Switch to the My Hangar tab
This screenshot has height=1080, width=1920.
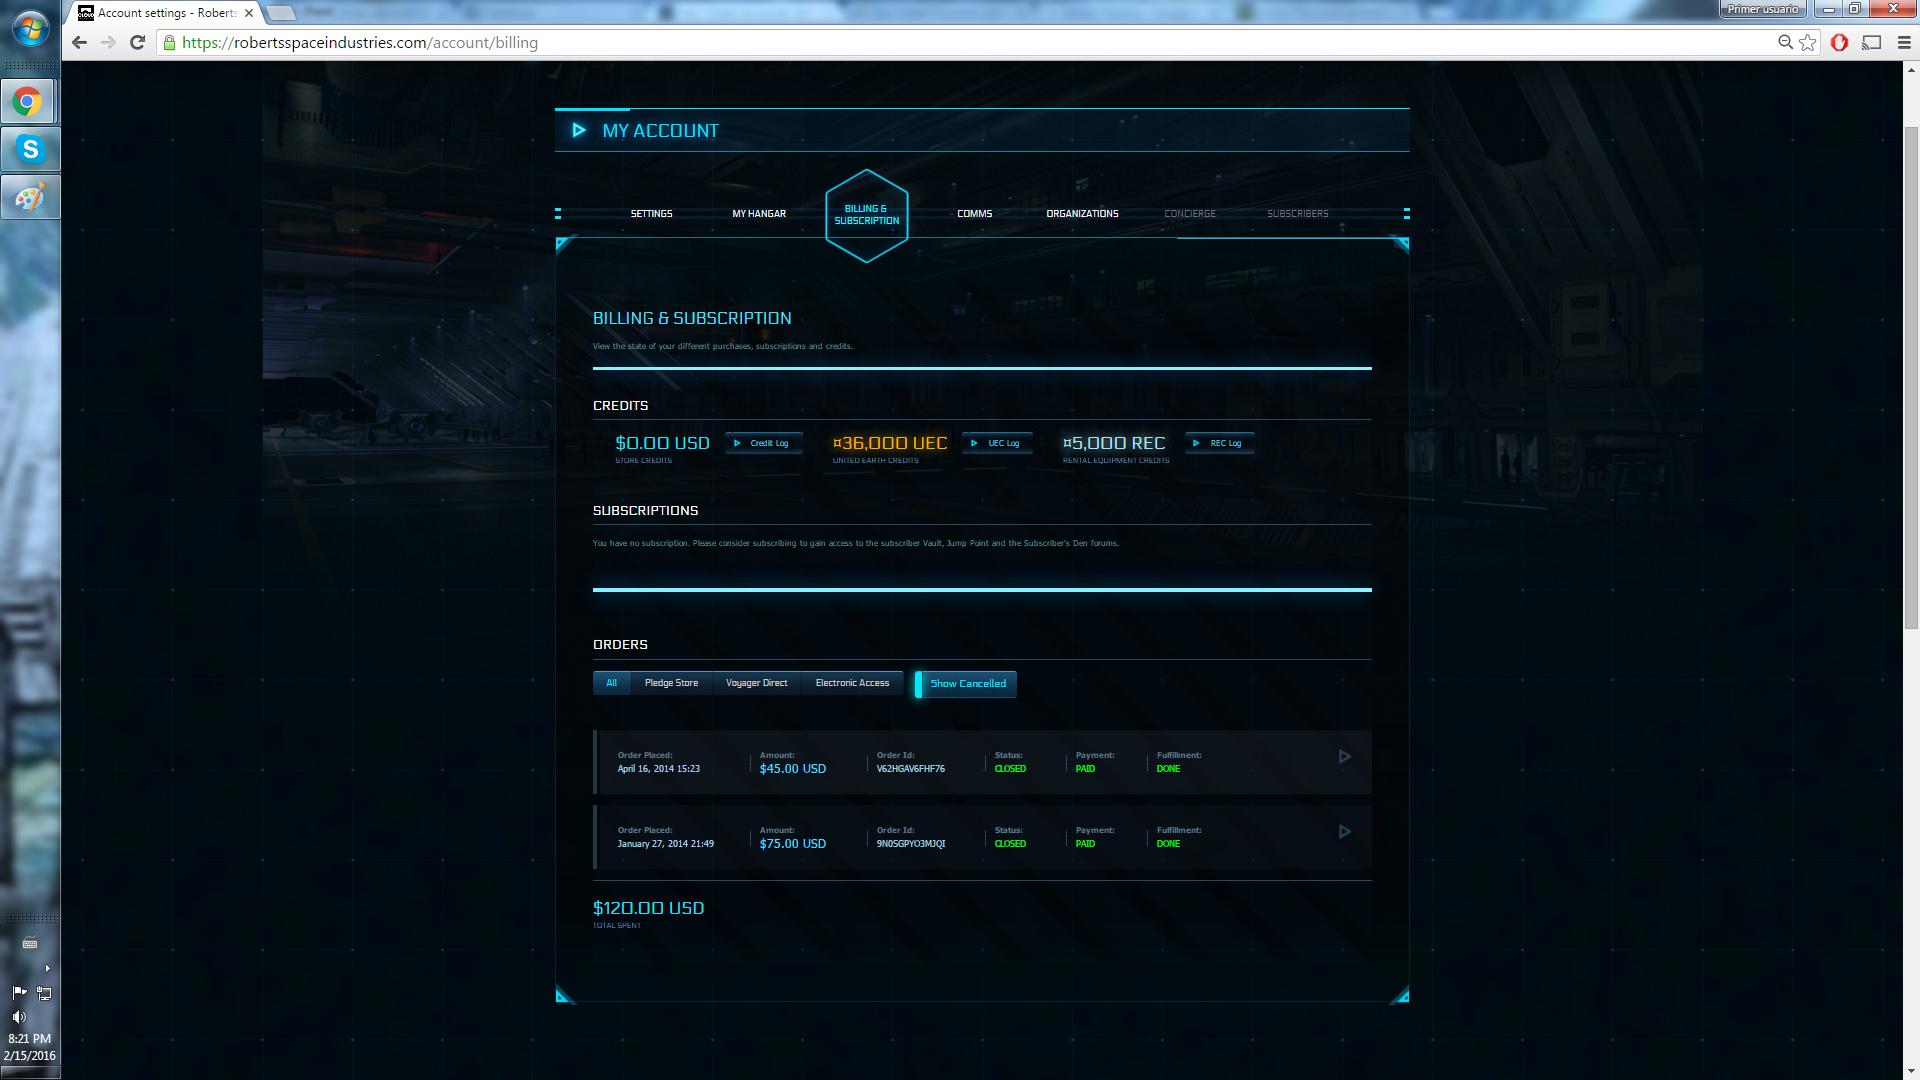pos(759,214)
